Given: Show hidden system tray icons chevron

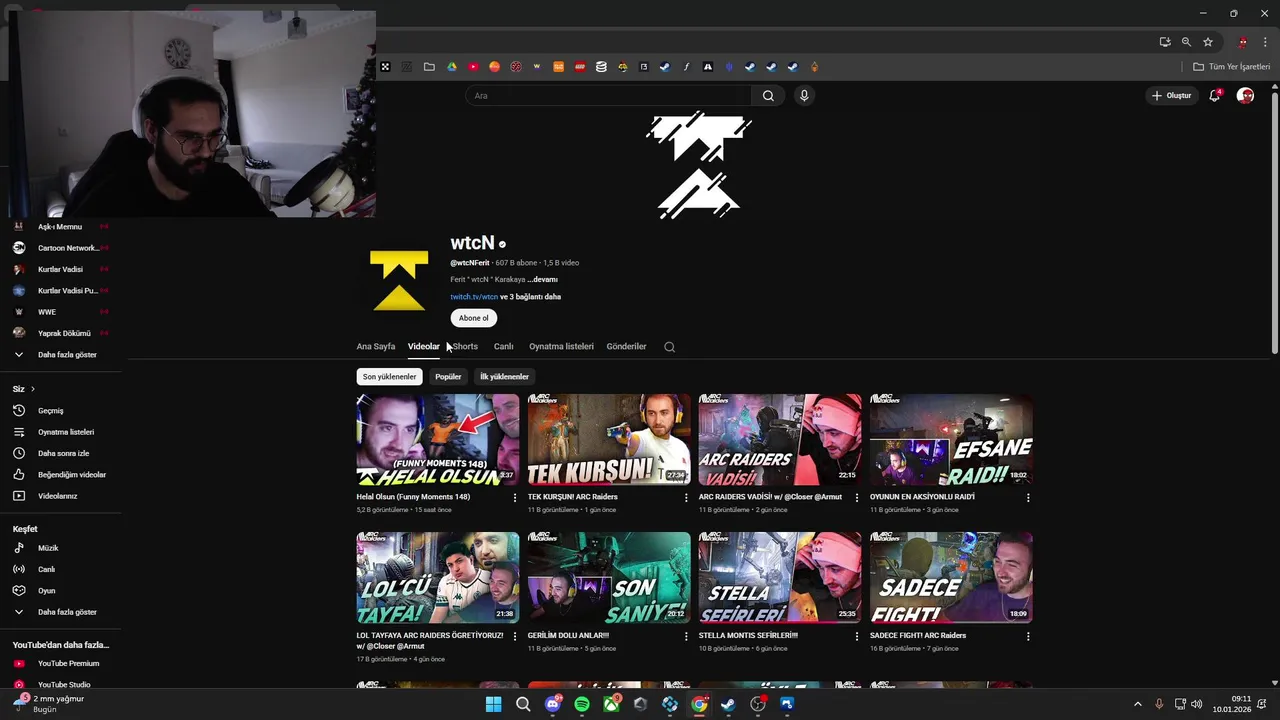Looking at the screenshot, I should (x=1138, y=704).
